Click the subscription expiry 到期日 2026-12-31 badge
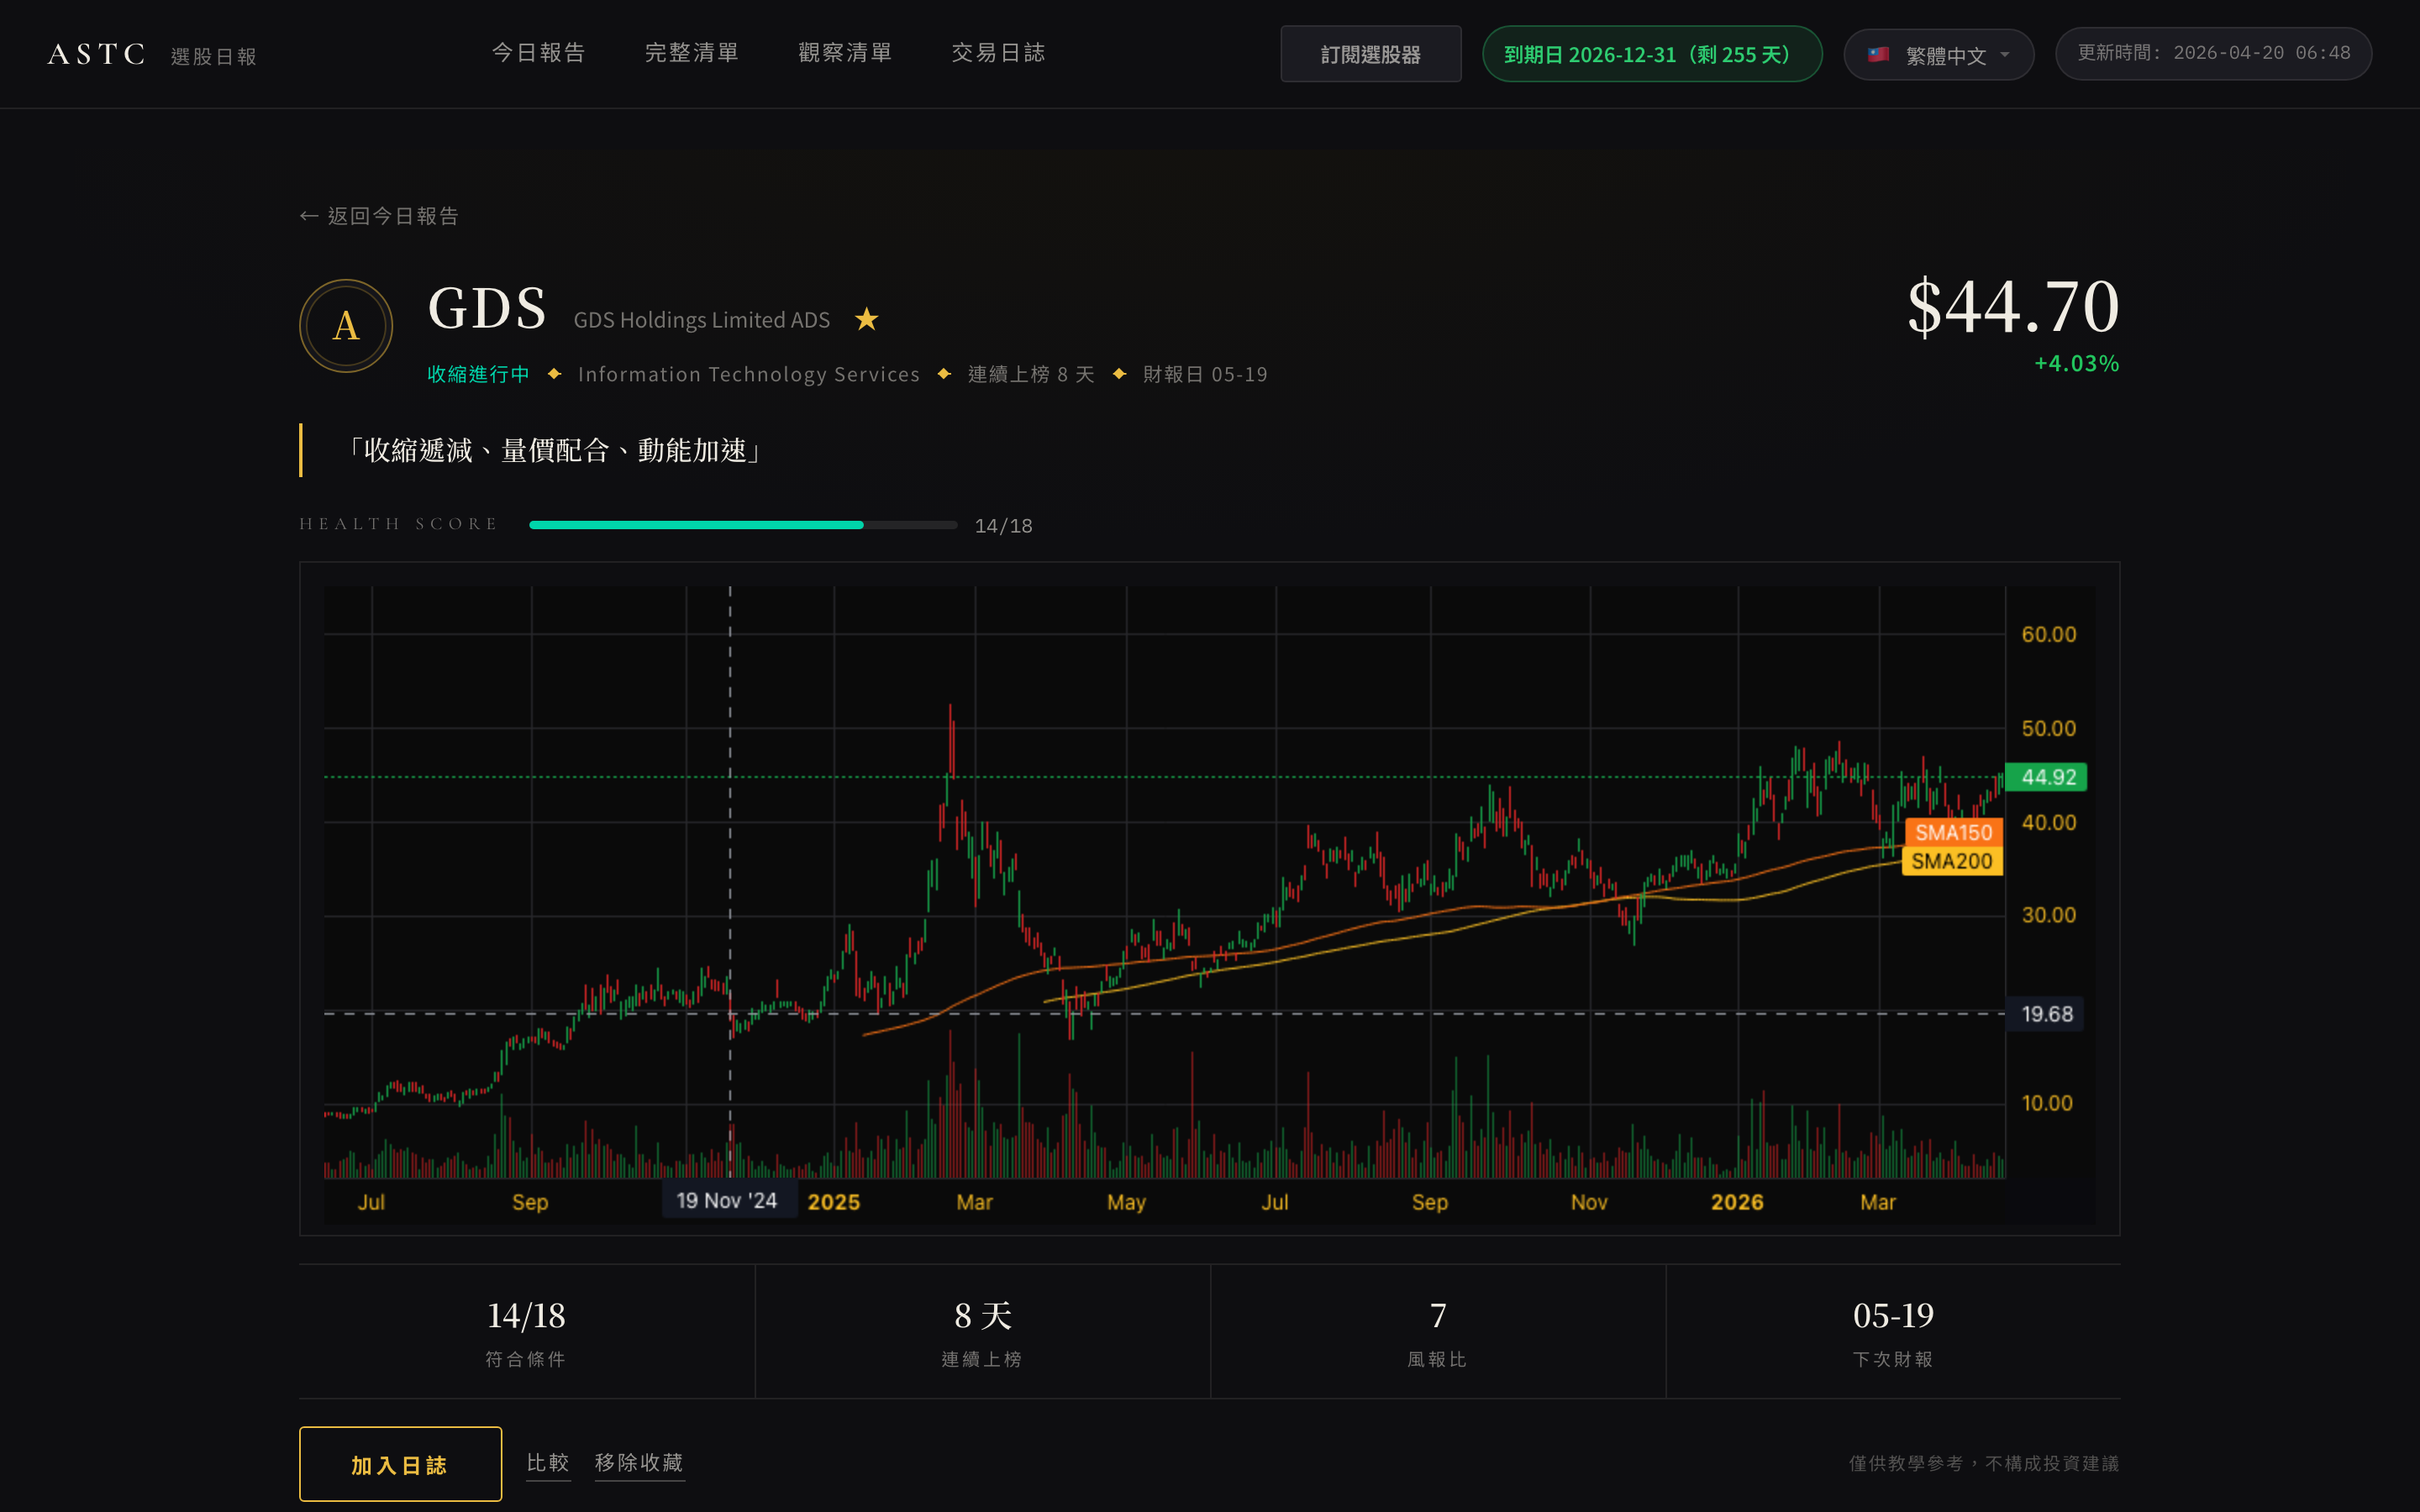Screen dimensions: 2420x1512 (1651, 54)
